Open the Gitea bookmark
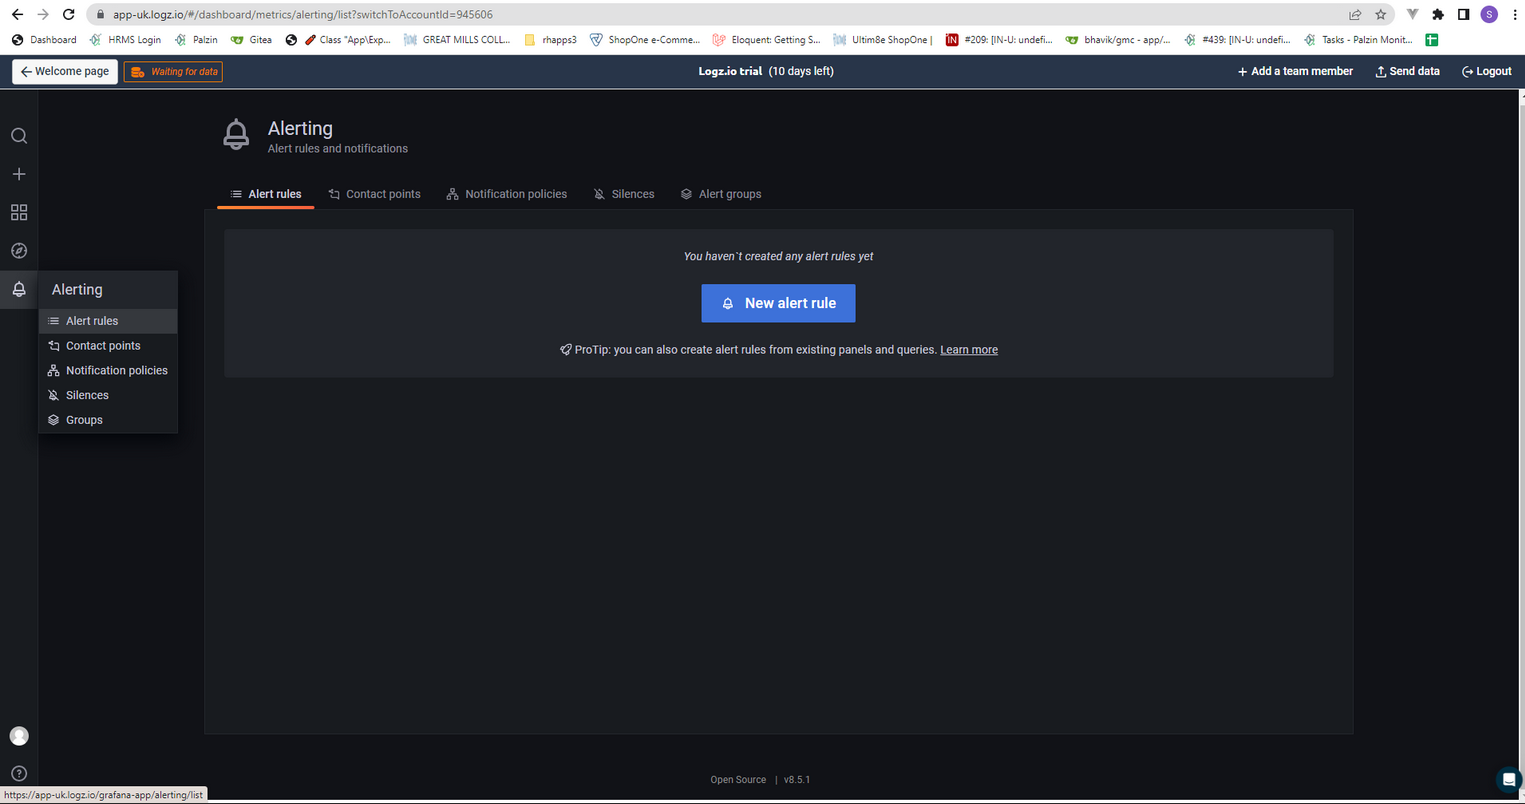The height and width of the screenshot is (804, 1525). [251, 40]
